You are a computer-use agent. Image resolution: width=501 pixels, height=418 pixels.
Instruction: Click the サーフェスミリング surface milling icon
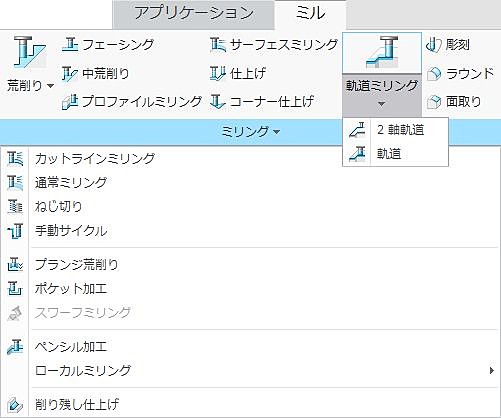[x=218, y=45]
